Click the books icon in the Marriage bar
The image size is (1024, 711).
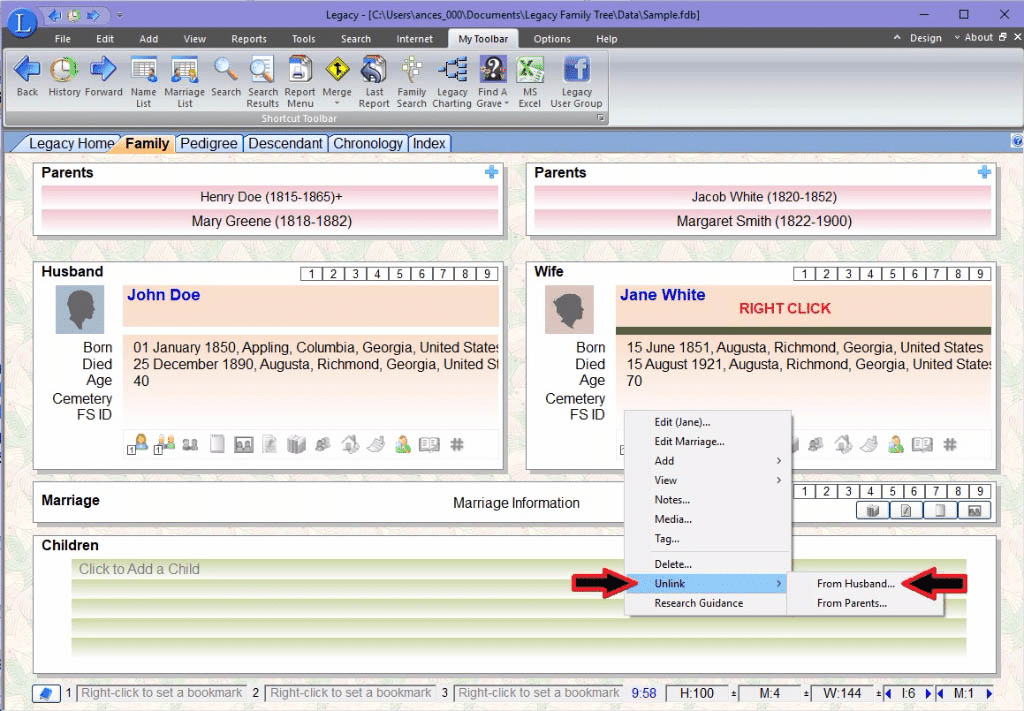point(872,511)
